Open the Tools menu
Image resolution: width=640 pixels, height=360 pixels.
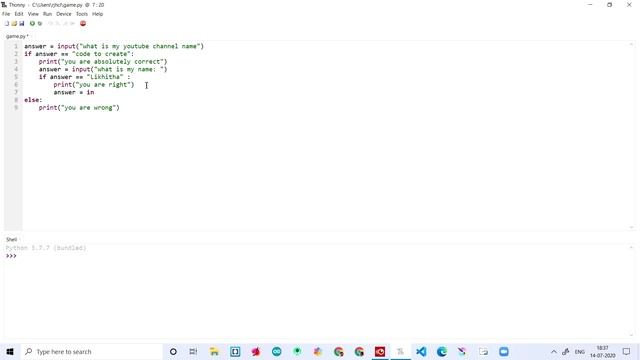[82, 14]
